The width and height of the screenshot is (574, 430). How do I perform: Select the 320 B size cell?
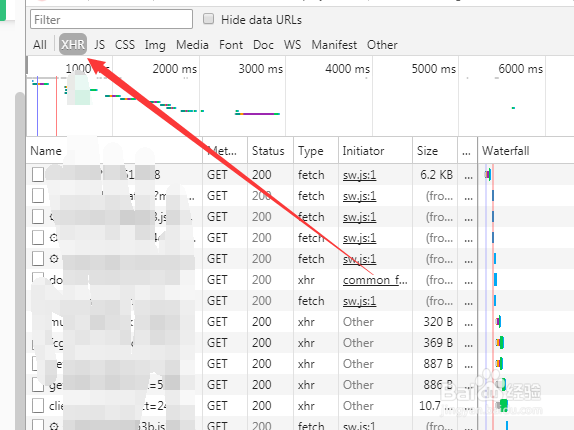tap(438, 322)
